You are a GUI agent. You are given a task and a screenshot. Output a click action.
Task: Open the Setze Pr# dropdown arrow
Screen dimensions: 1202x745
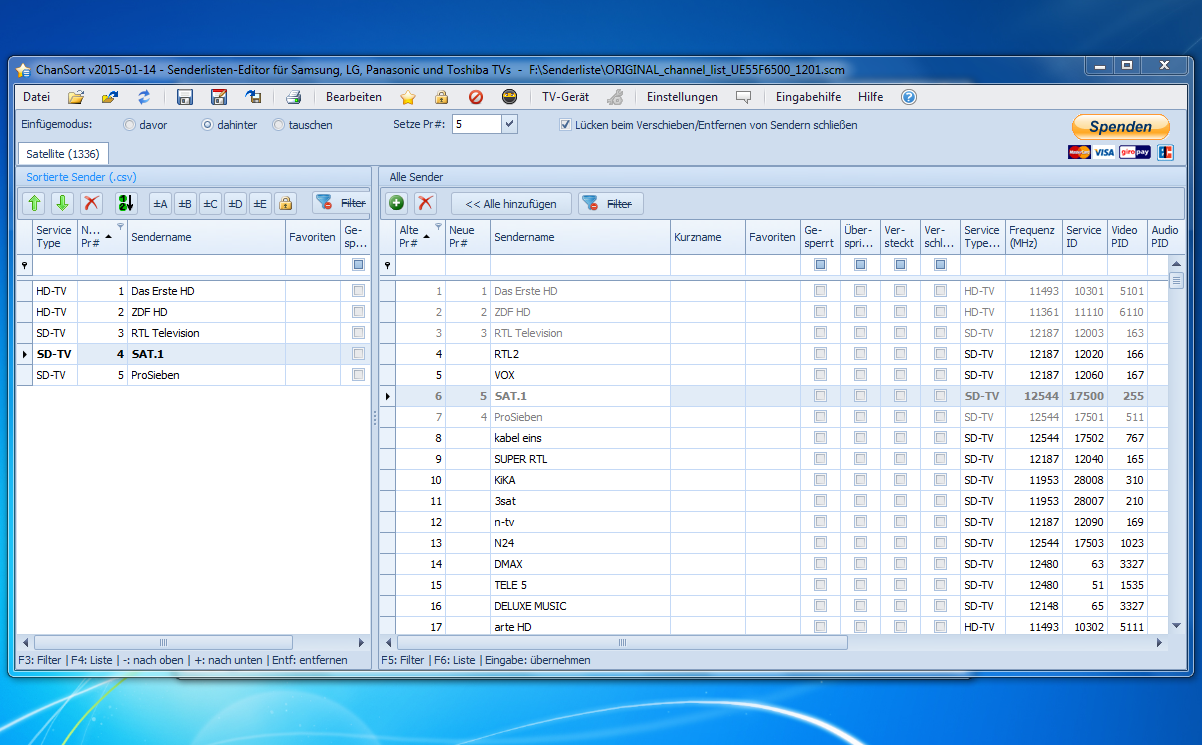click(x=509, y=125)
